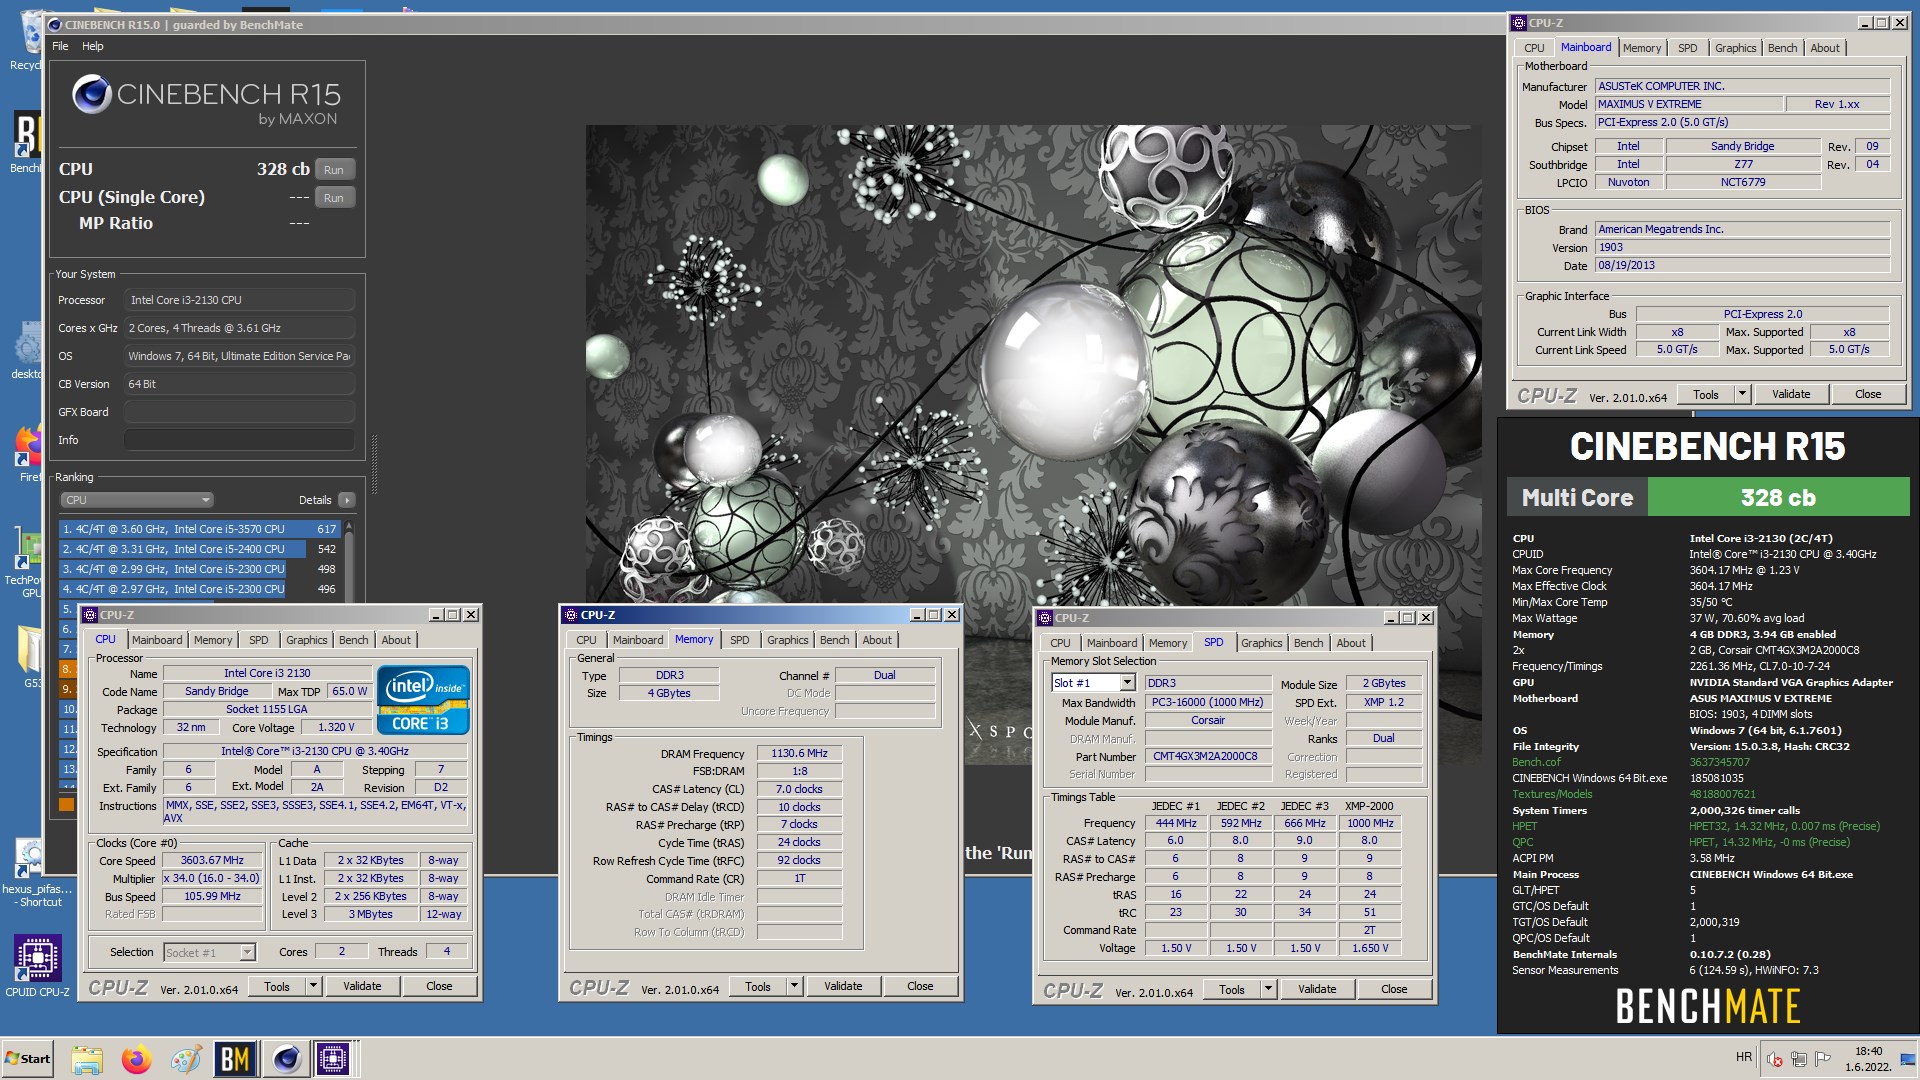This screenshot has width=1920, height=1080.
Task: Open the Recycle Bin desktop icon
Action: 30,42
